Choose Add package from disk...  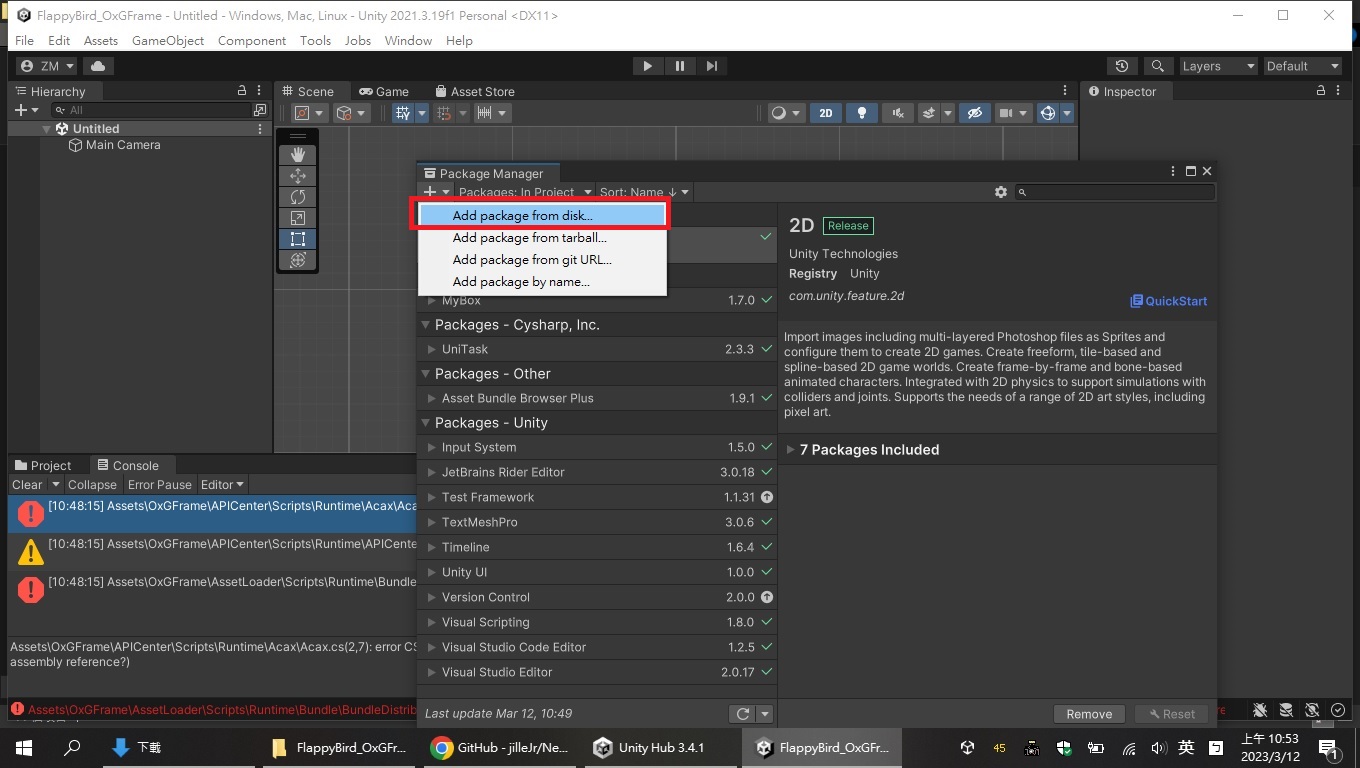542,215
